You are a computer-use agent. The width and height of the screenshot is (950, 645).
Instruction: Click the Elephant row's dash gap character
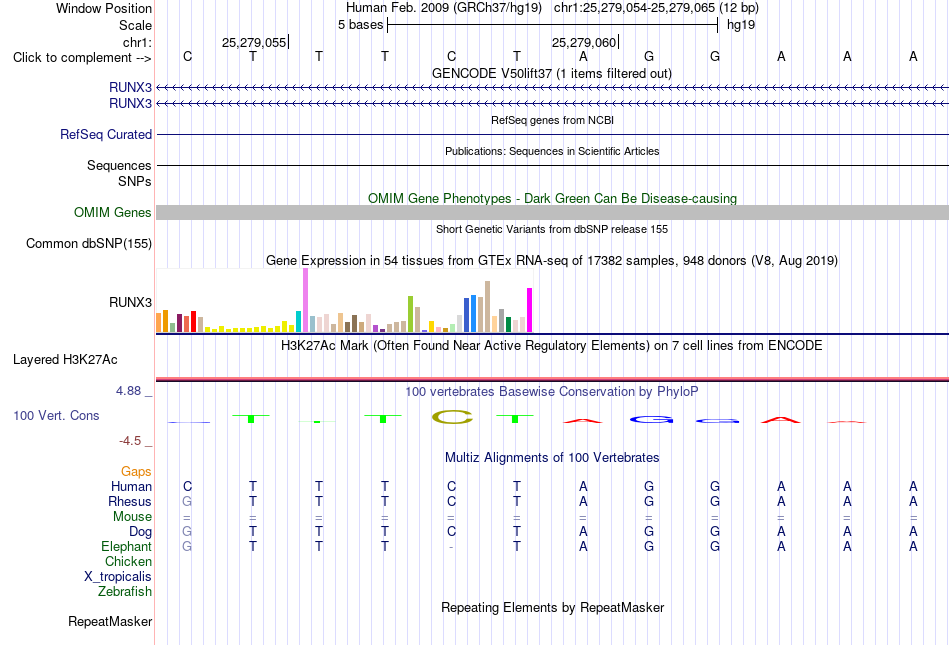pos(451,547)
